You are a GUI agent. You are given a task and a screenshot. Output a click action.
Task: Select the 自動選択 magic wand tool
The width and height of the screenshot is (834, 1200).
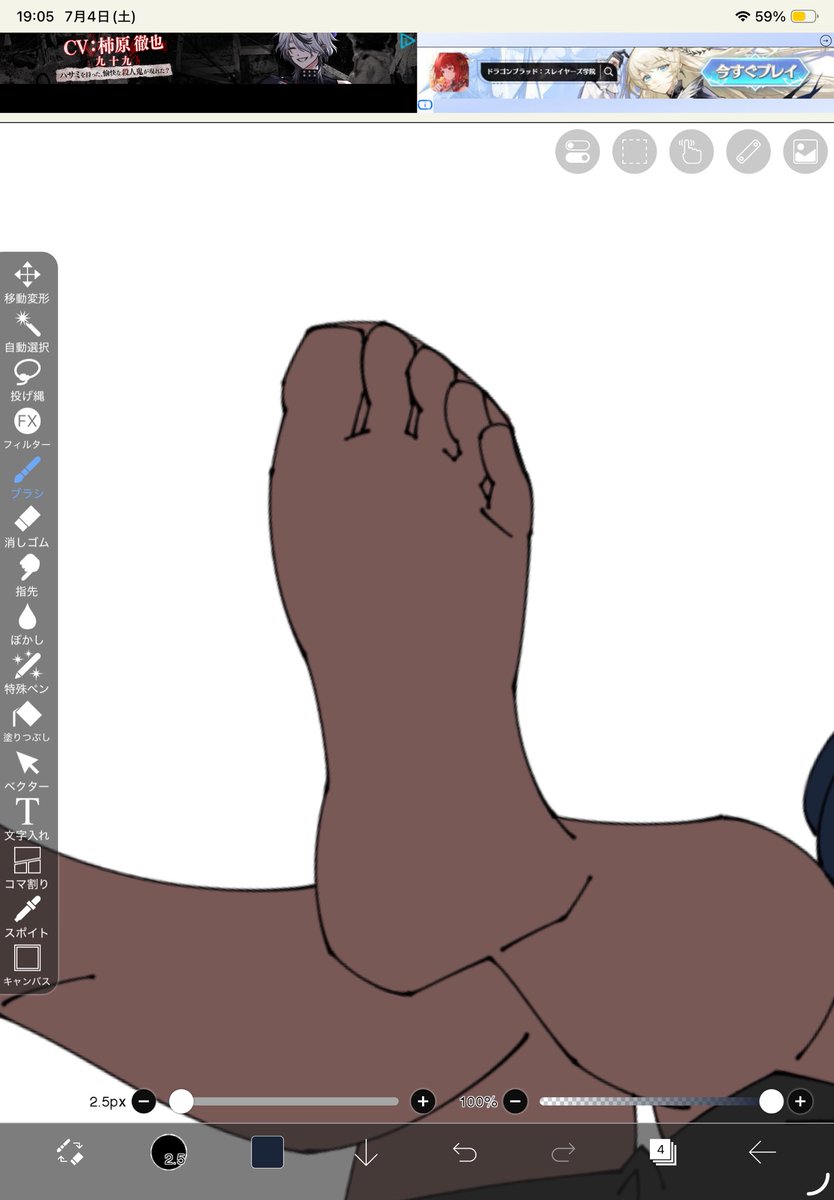click(27, 330)
